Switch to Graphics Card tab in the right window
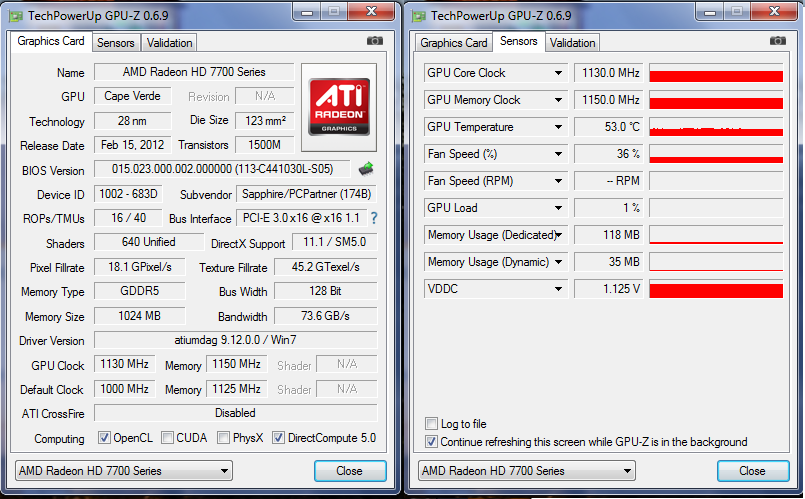805x499 pixels. [x=454, y=43]
